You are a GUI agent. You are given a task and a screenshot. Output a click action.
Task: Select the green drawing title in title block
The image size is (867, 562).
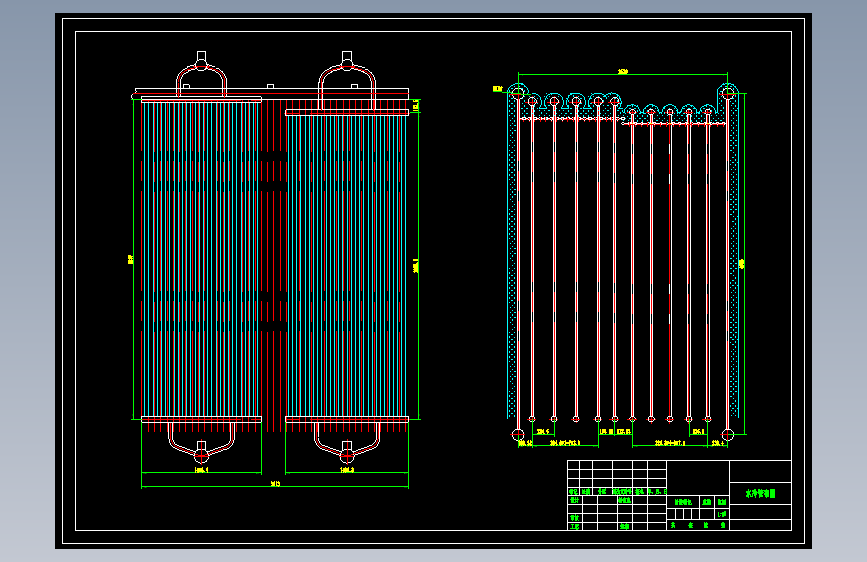[x=760, y=493]
